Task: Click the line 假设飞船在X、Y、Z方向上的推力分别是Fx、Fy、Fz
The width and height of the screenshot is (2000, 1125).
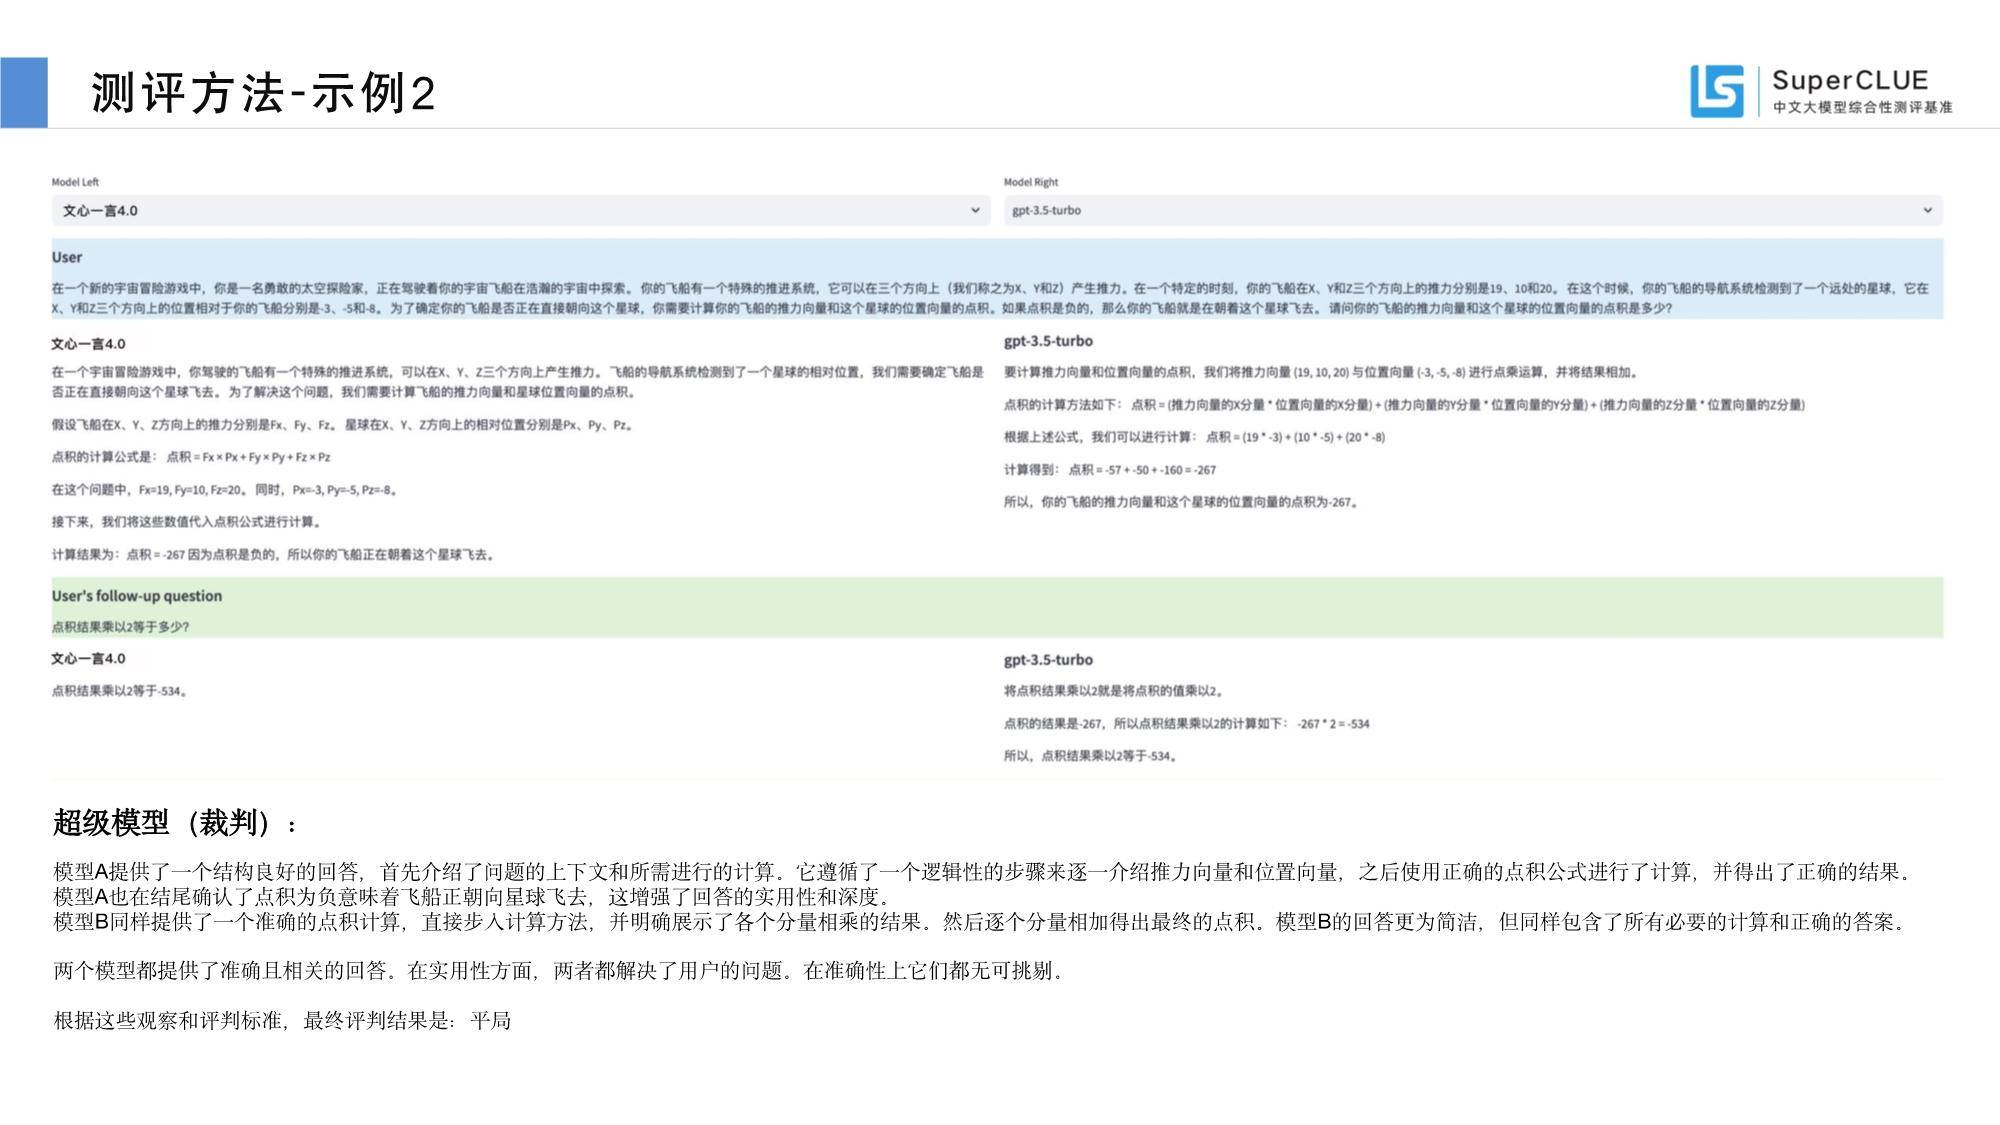Action: pos(342,425)
